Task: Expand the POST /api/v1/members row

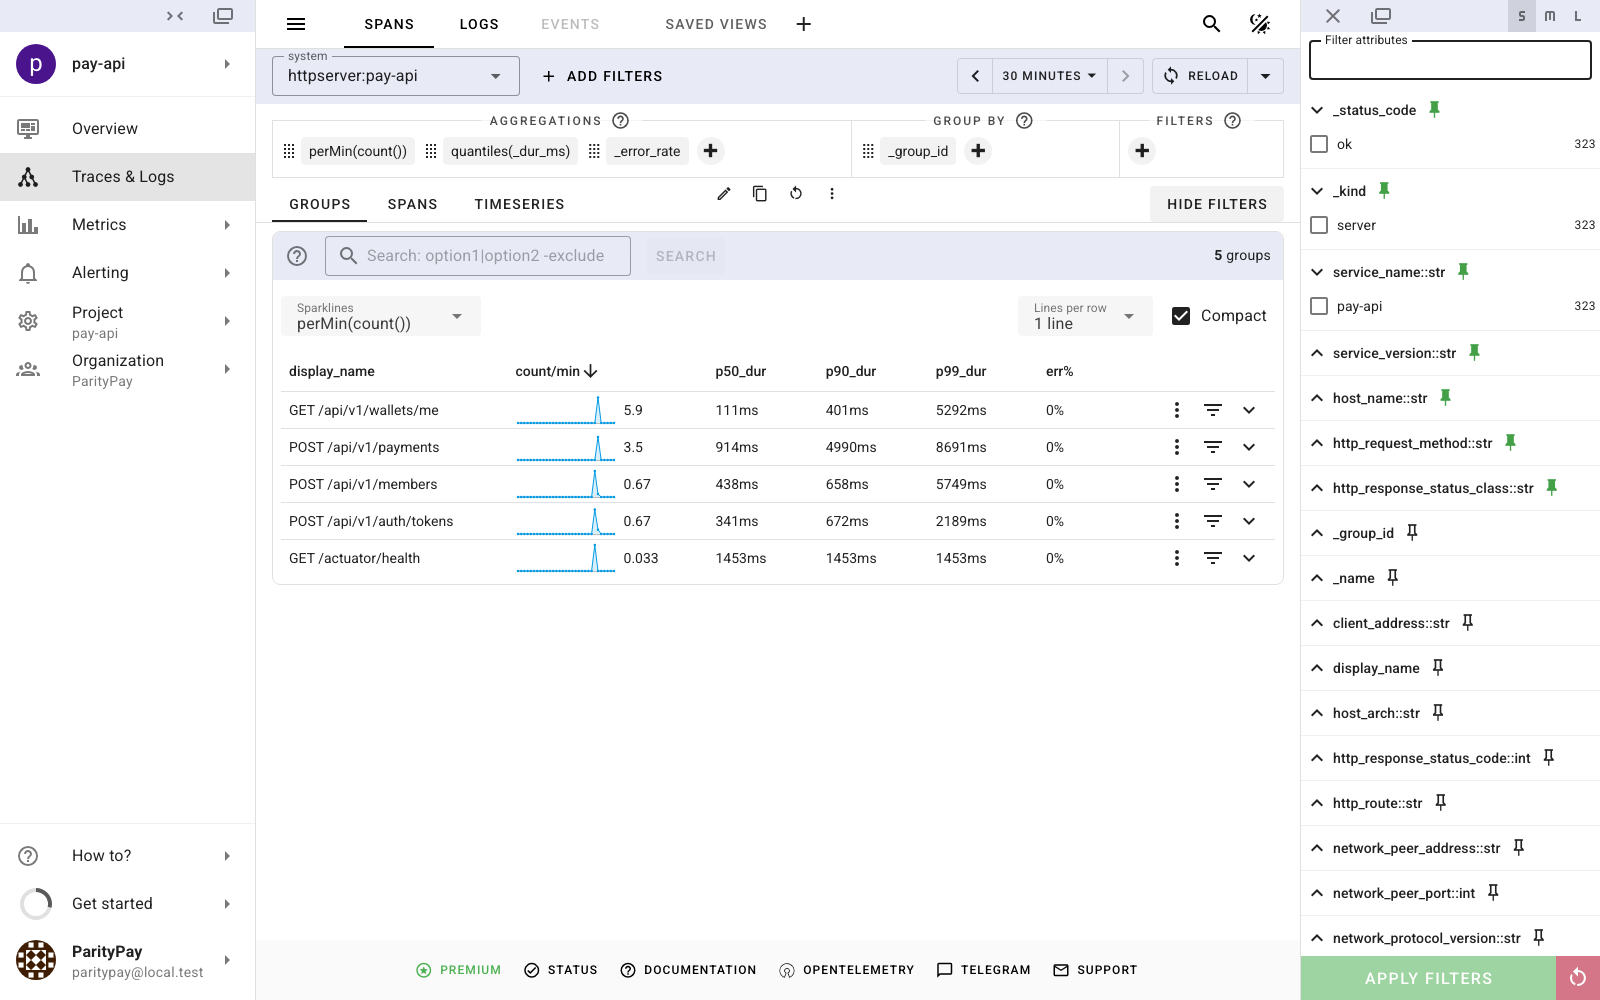Action: tap(1249, 484)
